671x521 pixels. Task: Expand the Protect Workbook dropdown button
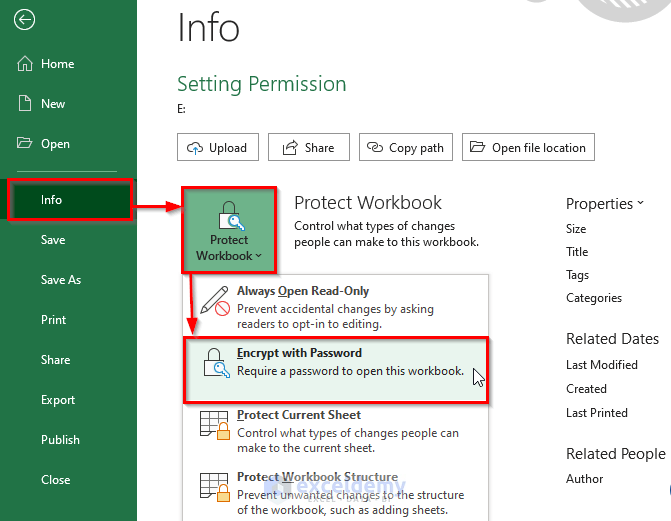point(229,229)
